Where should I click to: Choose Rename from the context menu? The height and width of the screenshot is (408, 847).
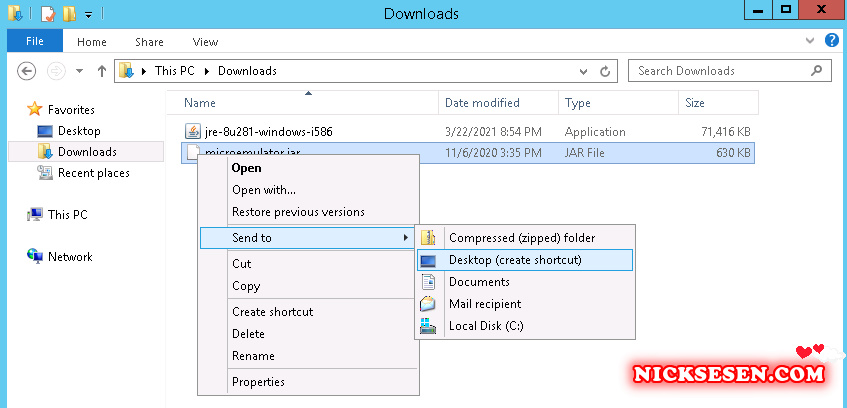253,356
